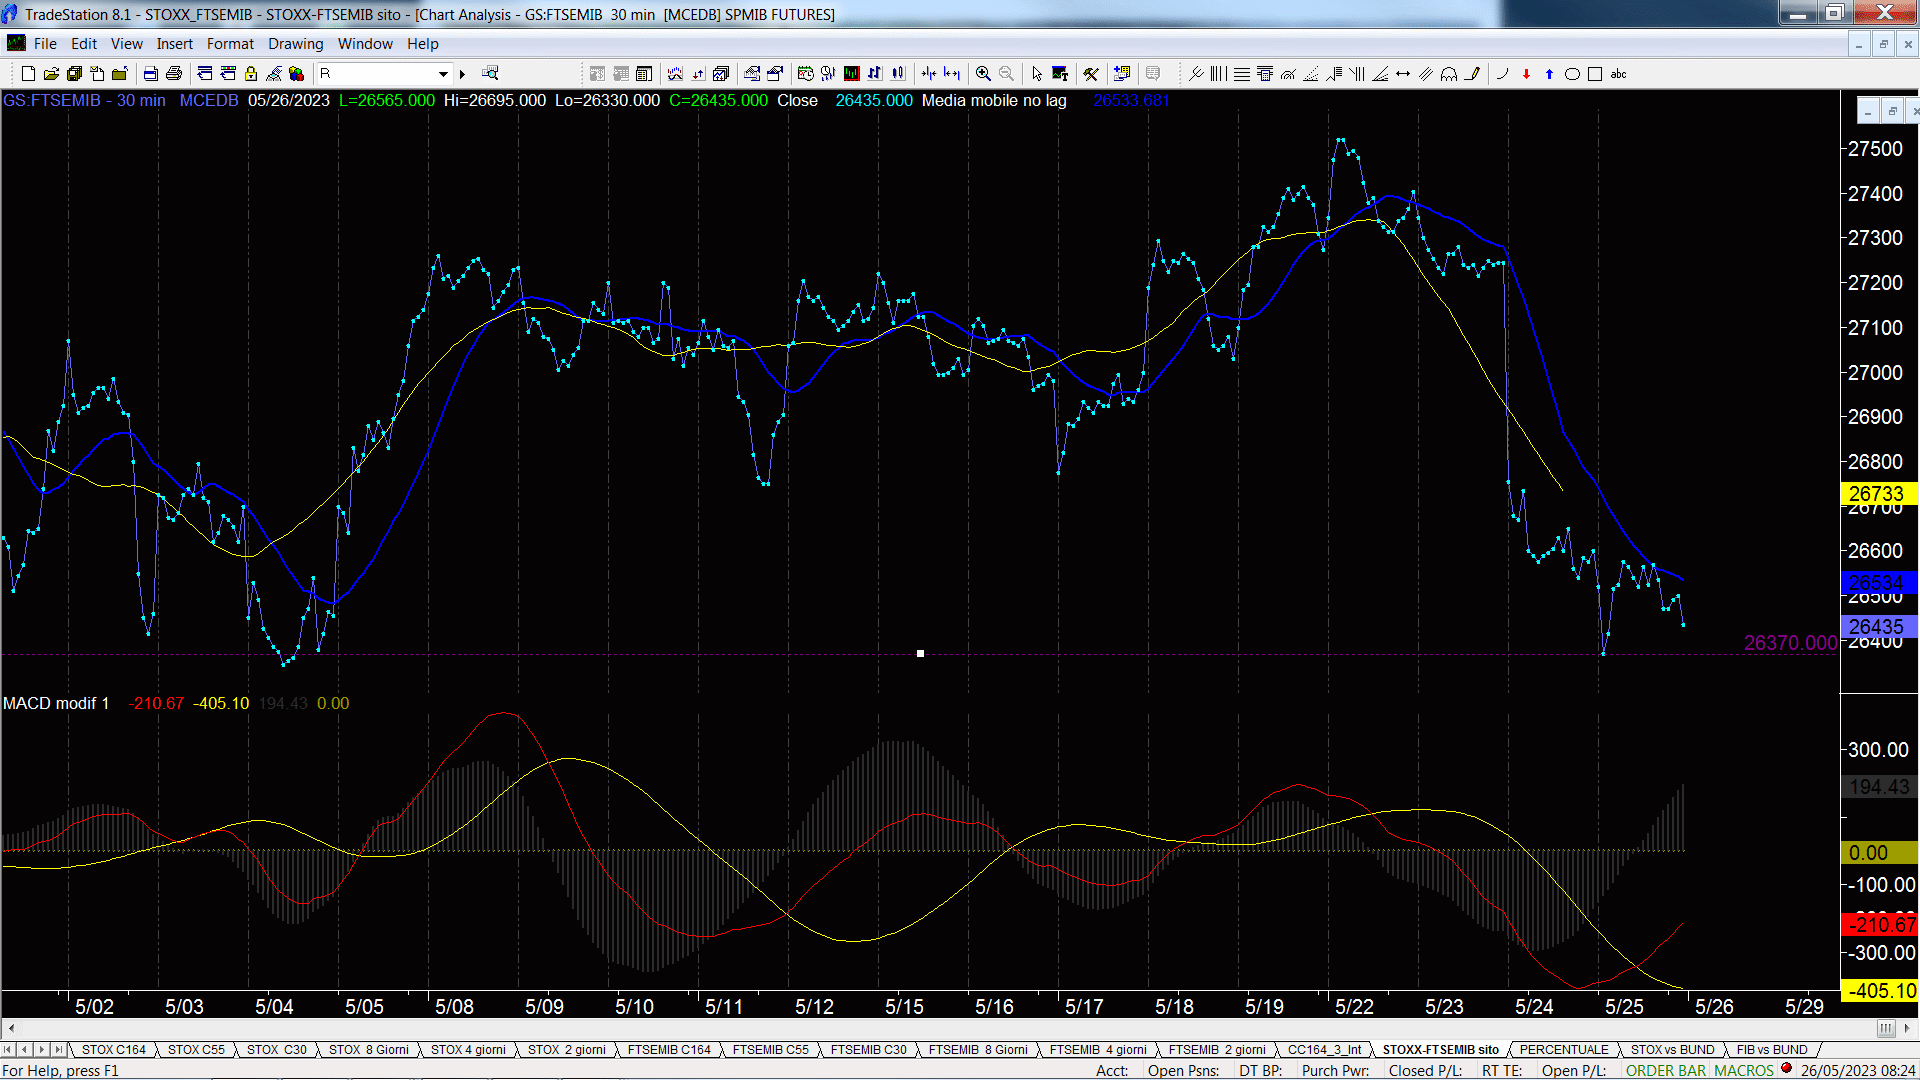Click horizontal scrollbar left arrow
This screenshot has height=1080, width=1920.
11,1028
